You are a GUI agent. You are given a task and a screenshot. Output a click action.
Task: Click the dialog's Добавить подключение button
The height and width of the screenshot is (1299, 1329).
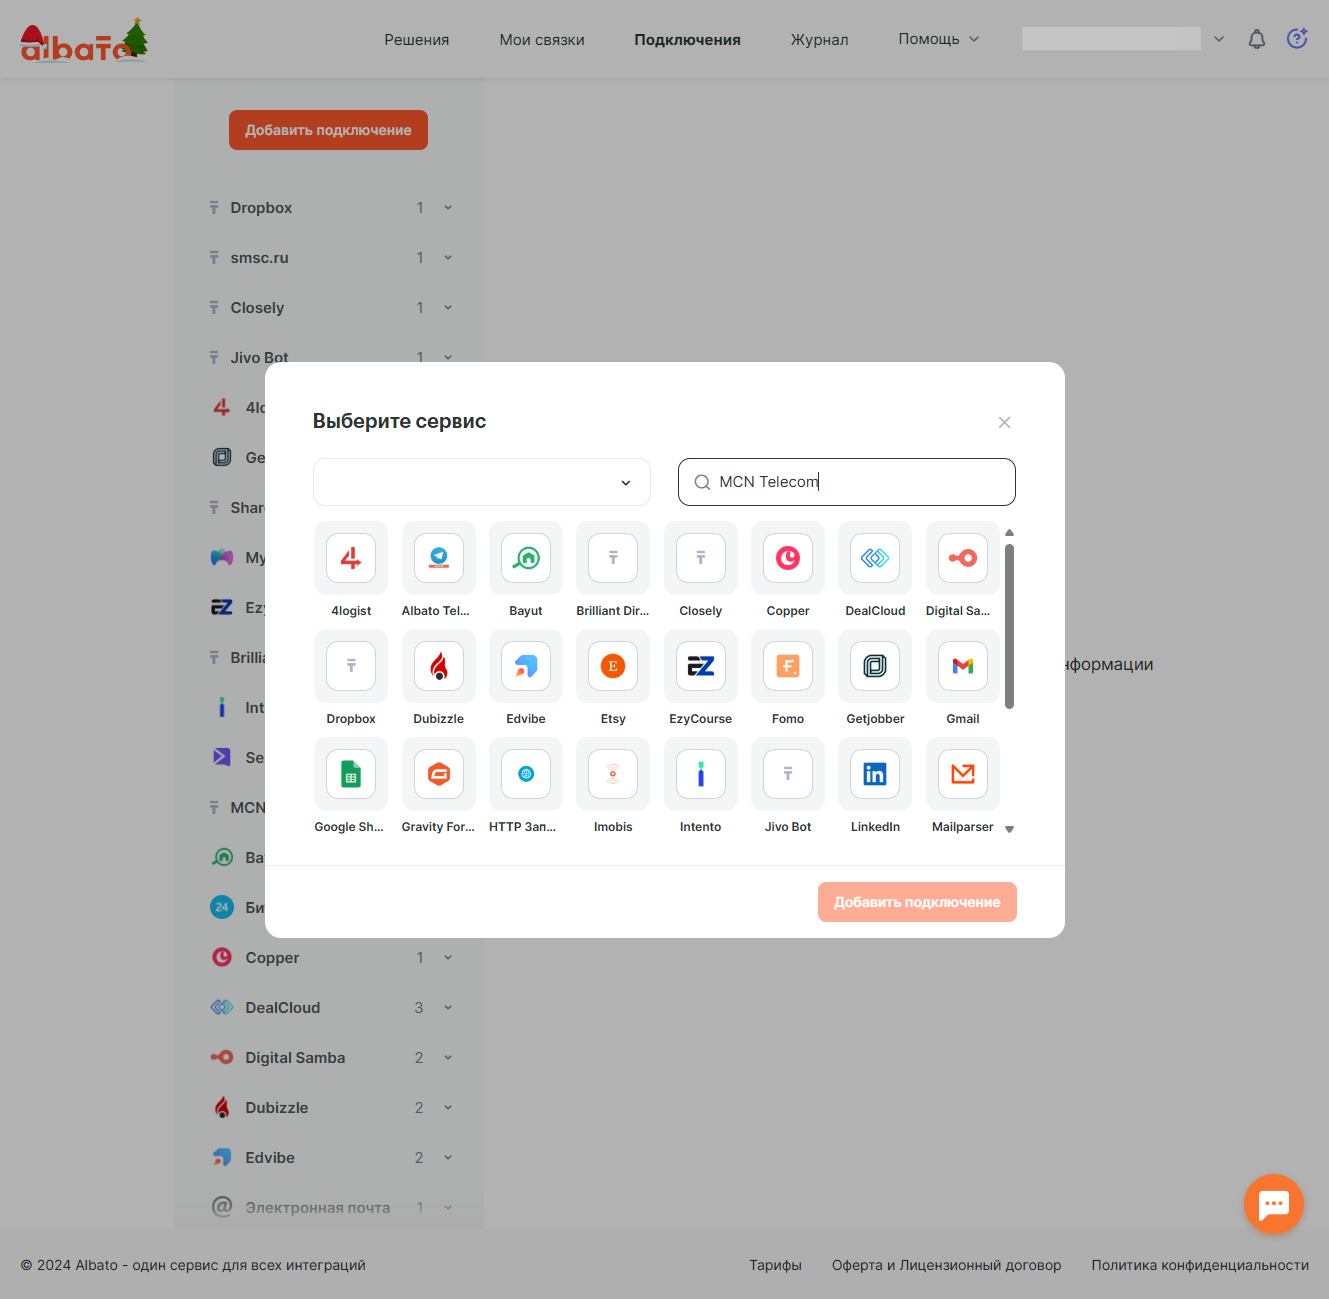917,902
